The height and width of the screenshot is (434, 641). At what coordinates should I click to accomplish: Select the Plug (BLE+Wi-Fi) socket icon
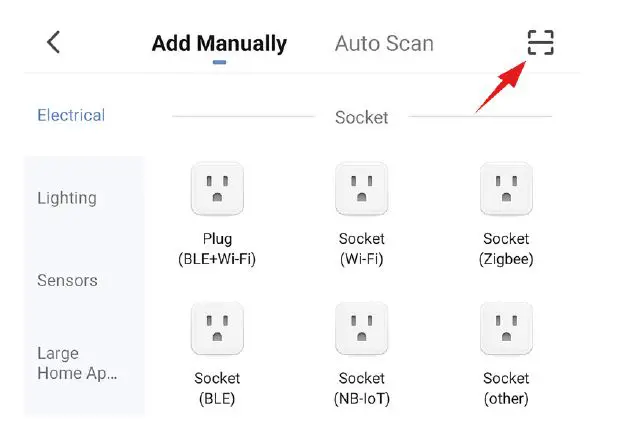coord(217,188)
